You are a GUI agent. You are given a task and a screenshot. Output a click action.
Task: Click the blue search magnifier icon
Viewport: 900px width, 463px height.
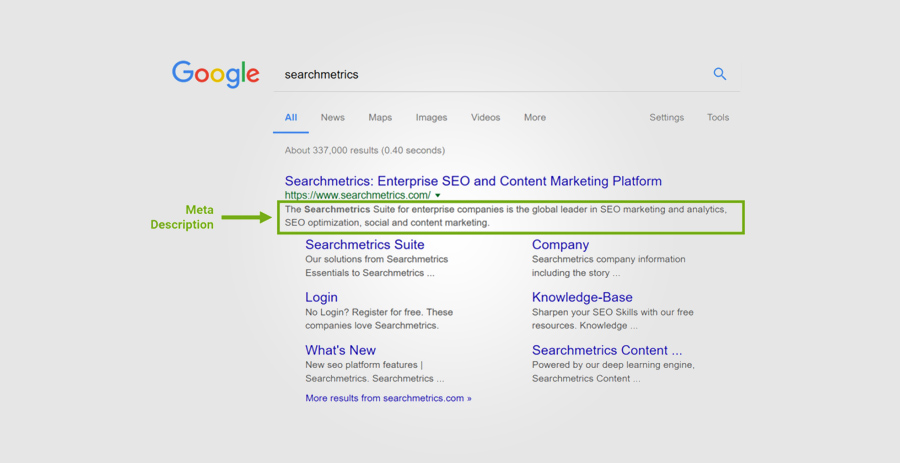tap(719, 74)
